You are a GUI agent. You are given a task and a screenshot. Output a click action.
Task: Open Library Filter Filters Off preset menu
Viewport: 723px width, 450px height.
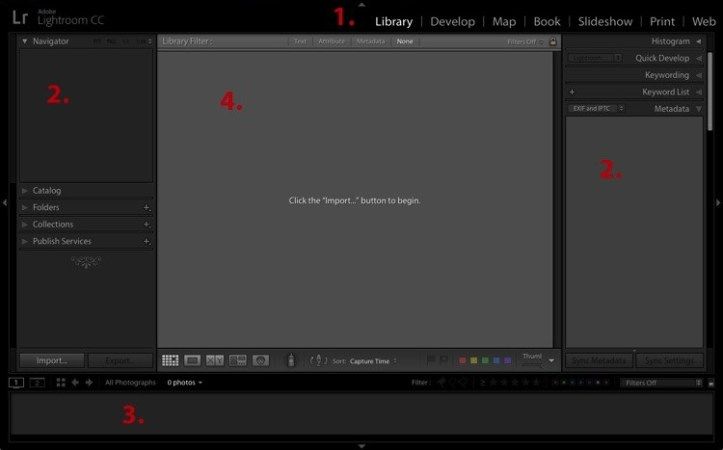click(525, 41)
